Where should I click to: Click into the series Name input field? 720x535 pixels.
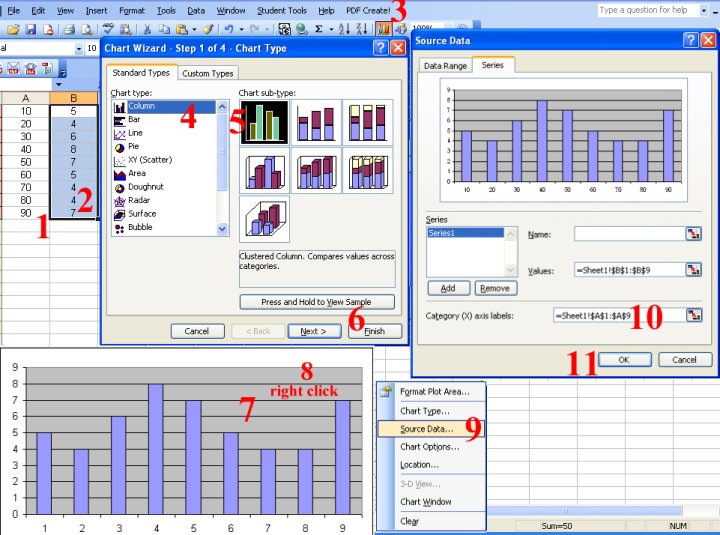coord(630,234)
